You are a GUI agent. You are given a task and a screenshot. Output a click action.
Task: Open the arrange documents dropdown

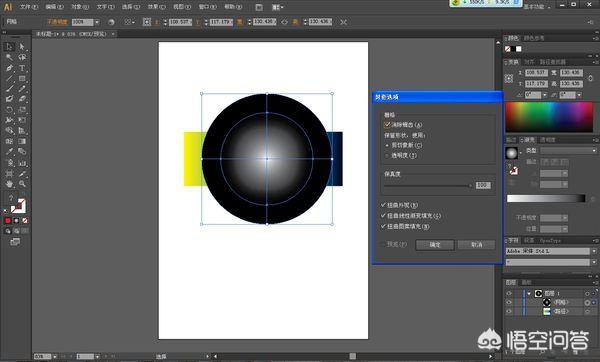(x=278, y=7)
